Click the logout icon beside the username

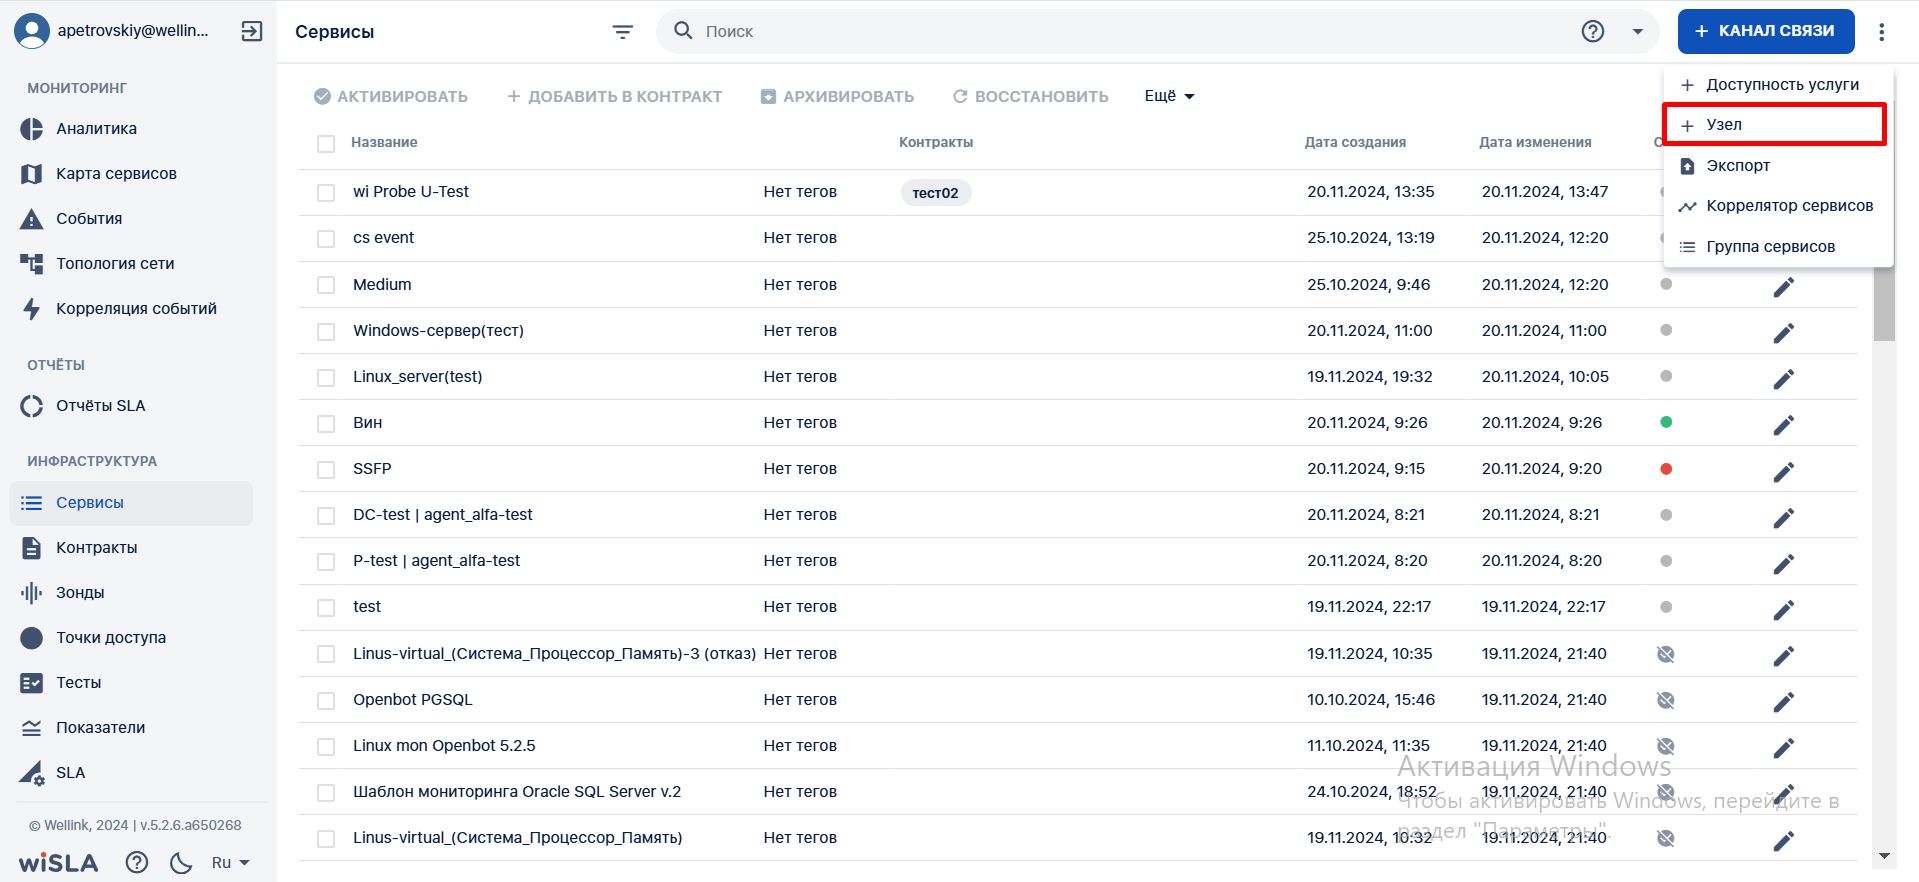[252, 31]
